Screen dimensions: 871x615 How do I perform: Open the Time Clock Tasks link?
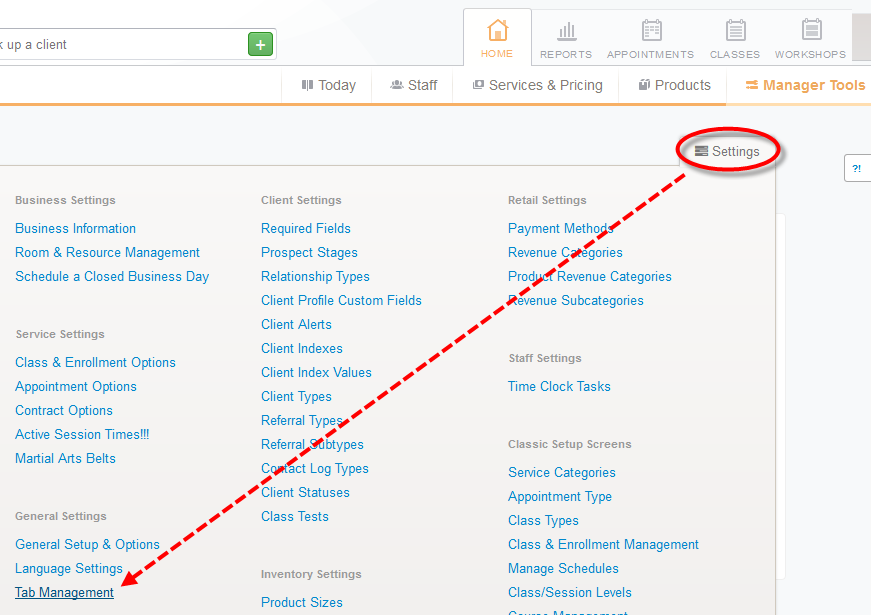(x=559, y=386)
